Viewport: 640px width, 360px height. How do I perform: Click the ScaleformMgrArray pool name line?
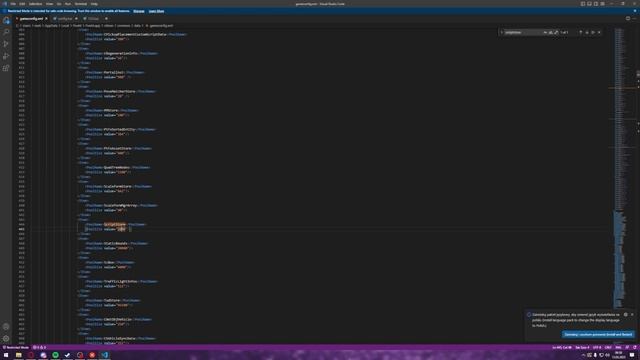121,205
